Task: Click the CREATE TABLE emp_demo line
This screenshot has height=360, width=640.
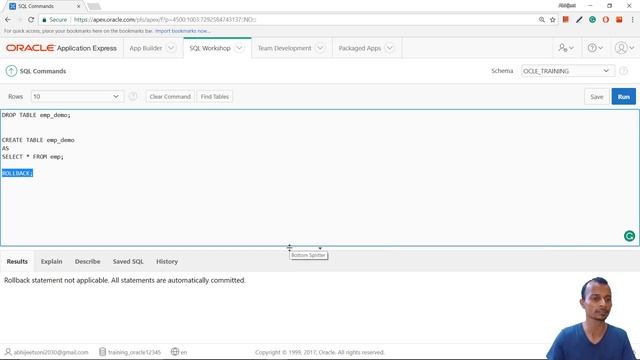Action: [38, 140]
